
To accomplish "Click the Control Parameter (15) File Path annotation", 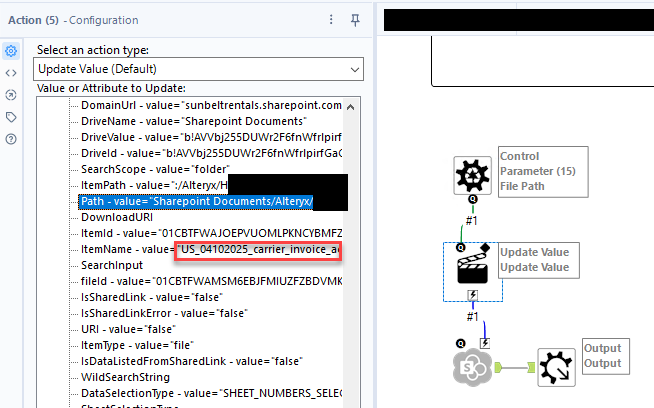I will click(543, 171).
